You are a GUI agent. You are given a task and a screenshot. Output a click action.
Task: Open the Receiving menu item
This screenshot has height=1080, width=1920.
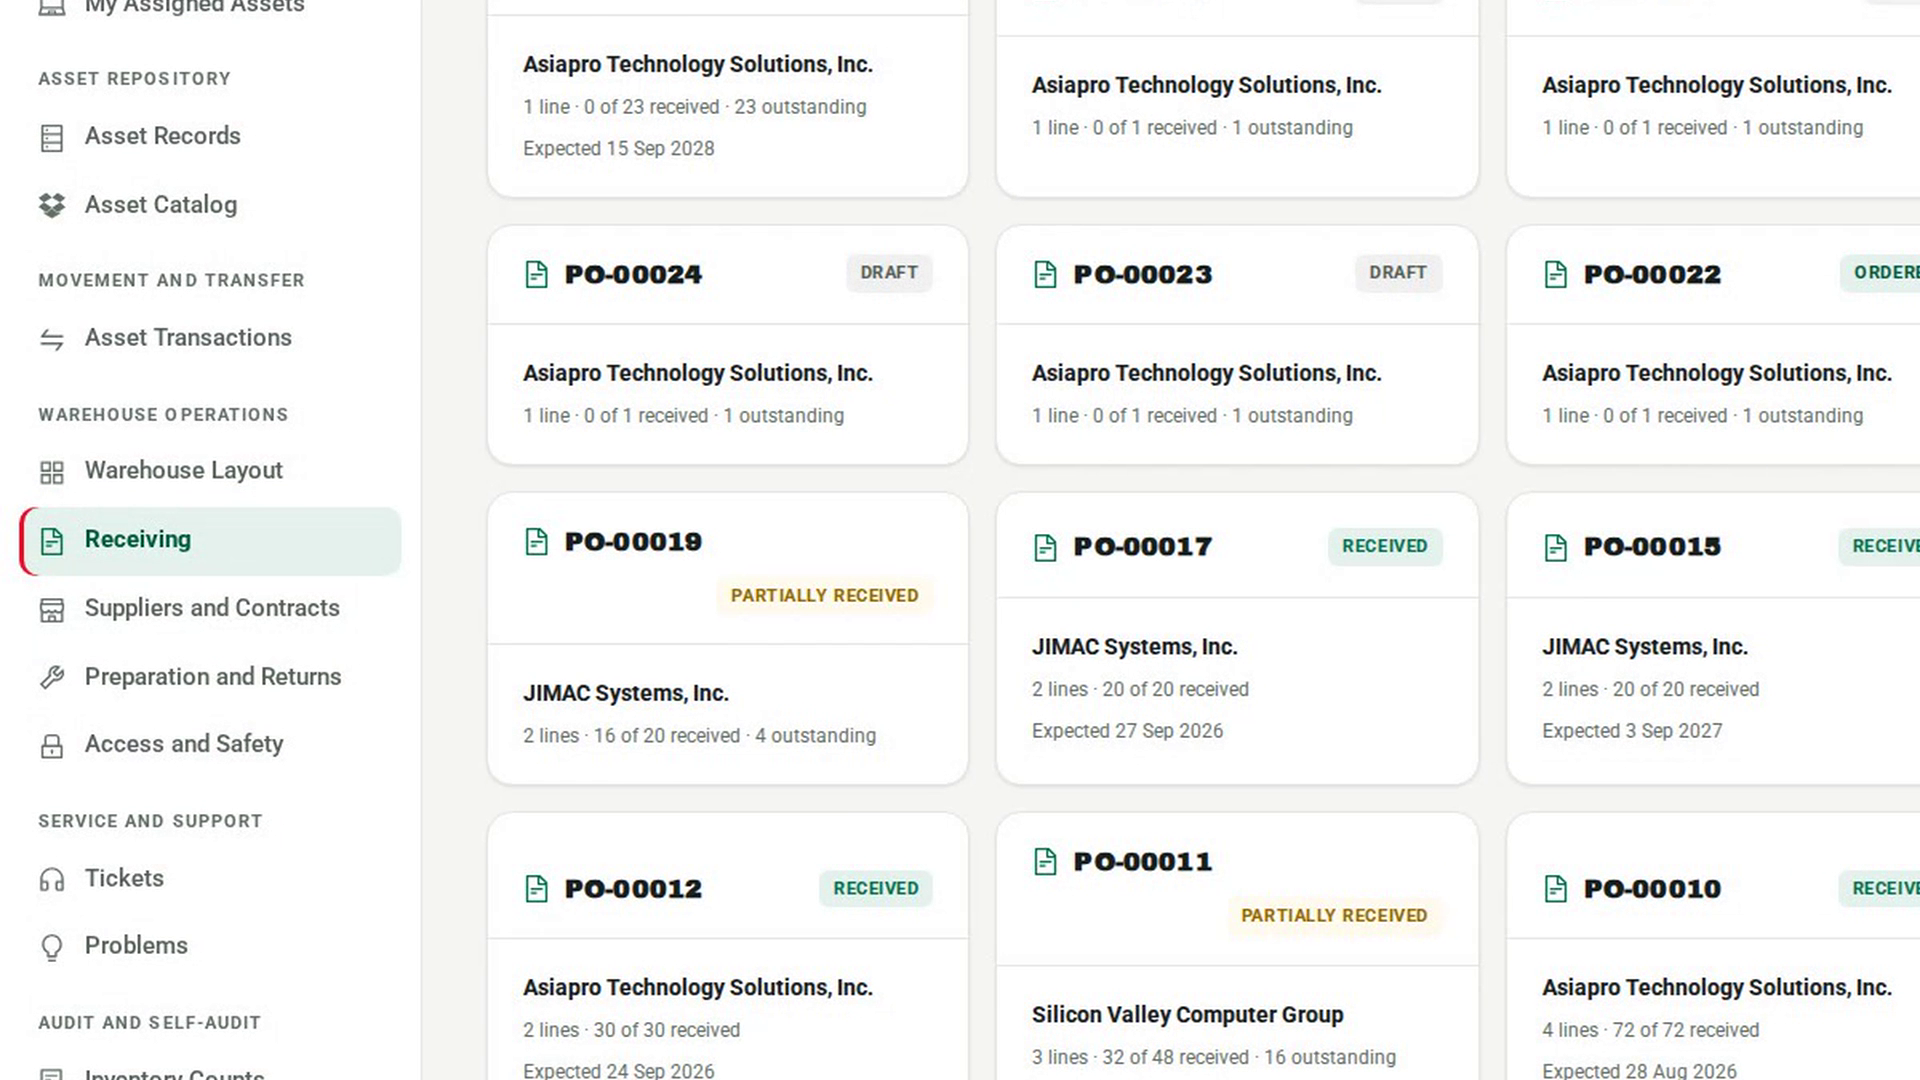(x=211, y=541)
